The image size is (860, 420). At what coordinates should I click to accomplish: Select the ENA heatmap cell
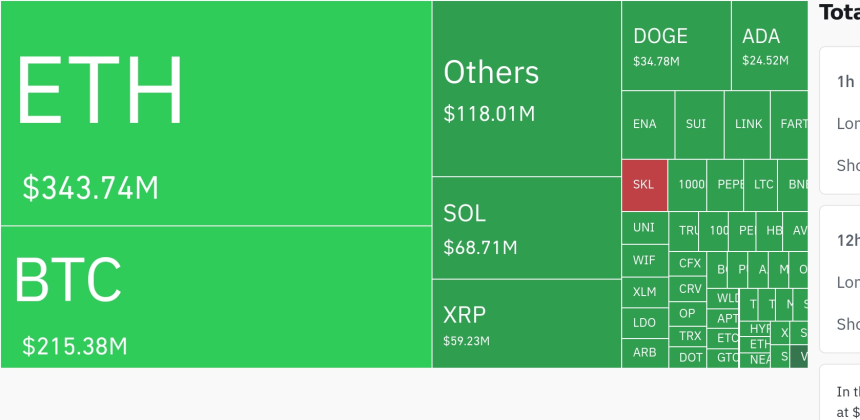click(647, 125)
